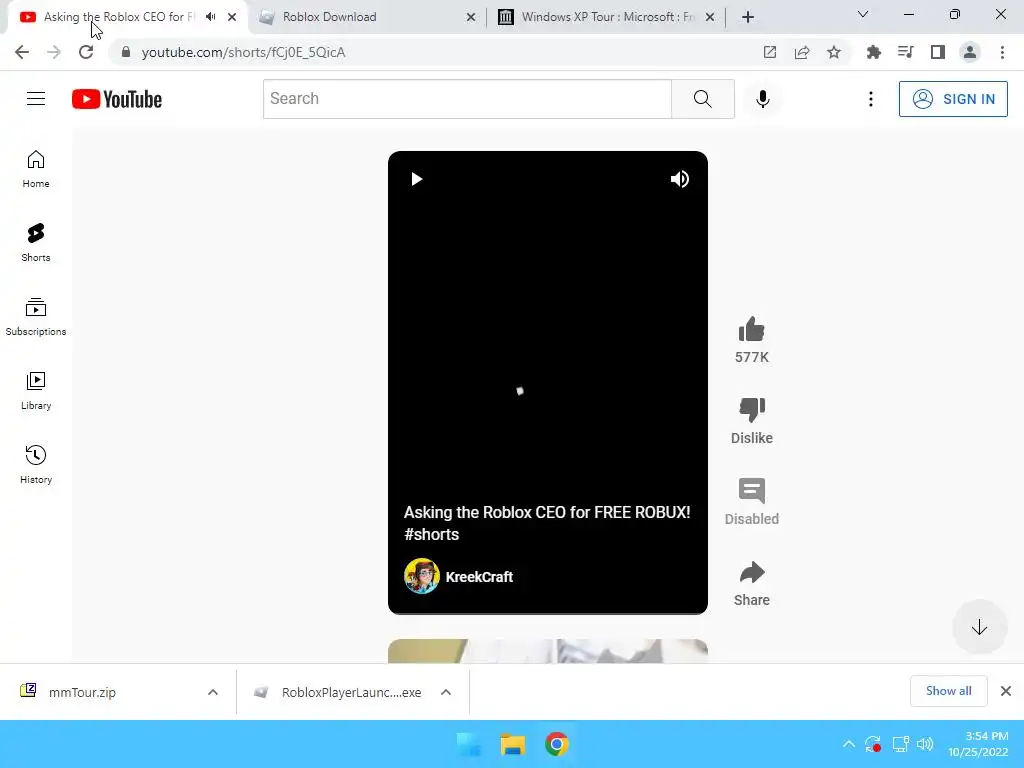
Task: Open Shorts in sidebar
Action: click(x=36, y=243)
